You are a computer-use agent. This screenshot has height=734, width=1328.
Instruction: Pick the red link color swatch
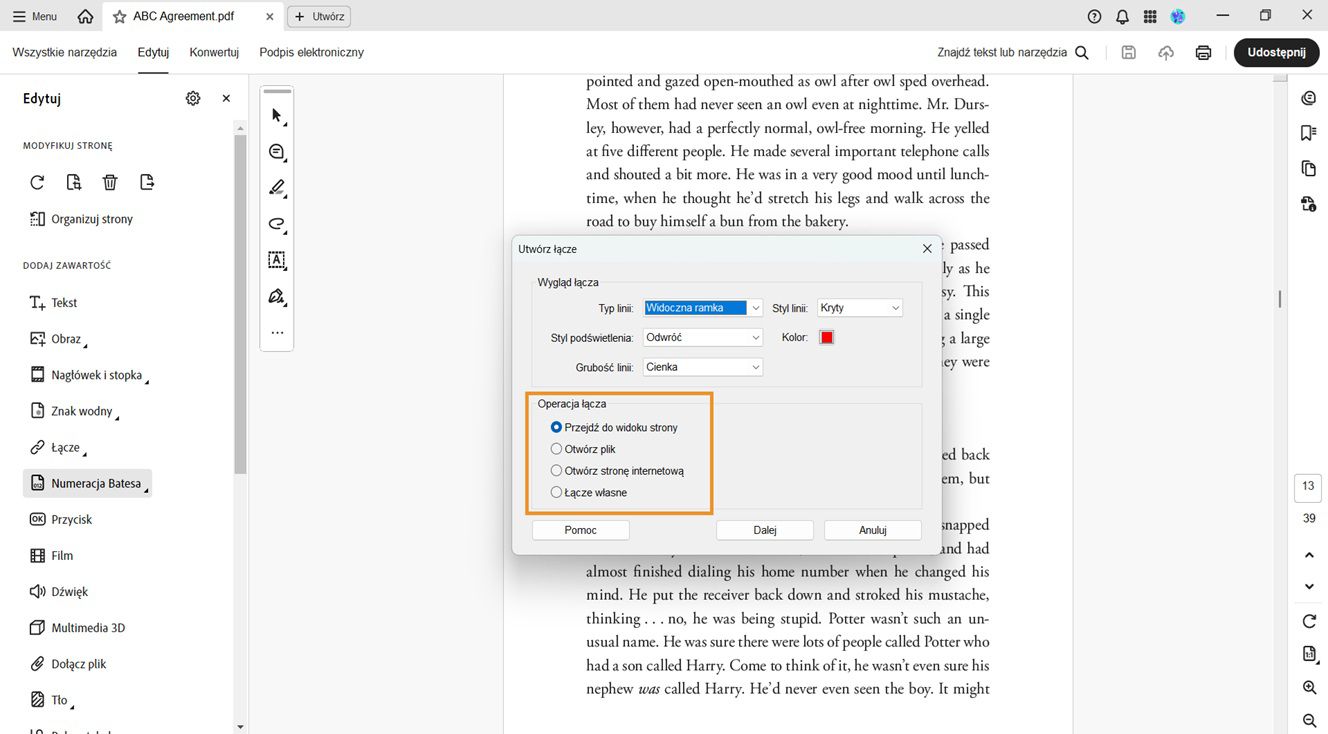[x=827, y=337]
